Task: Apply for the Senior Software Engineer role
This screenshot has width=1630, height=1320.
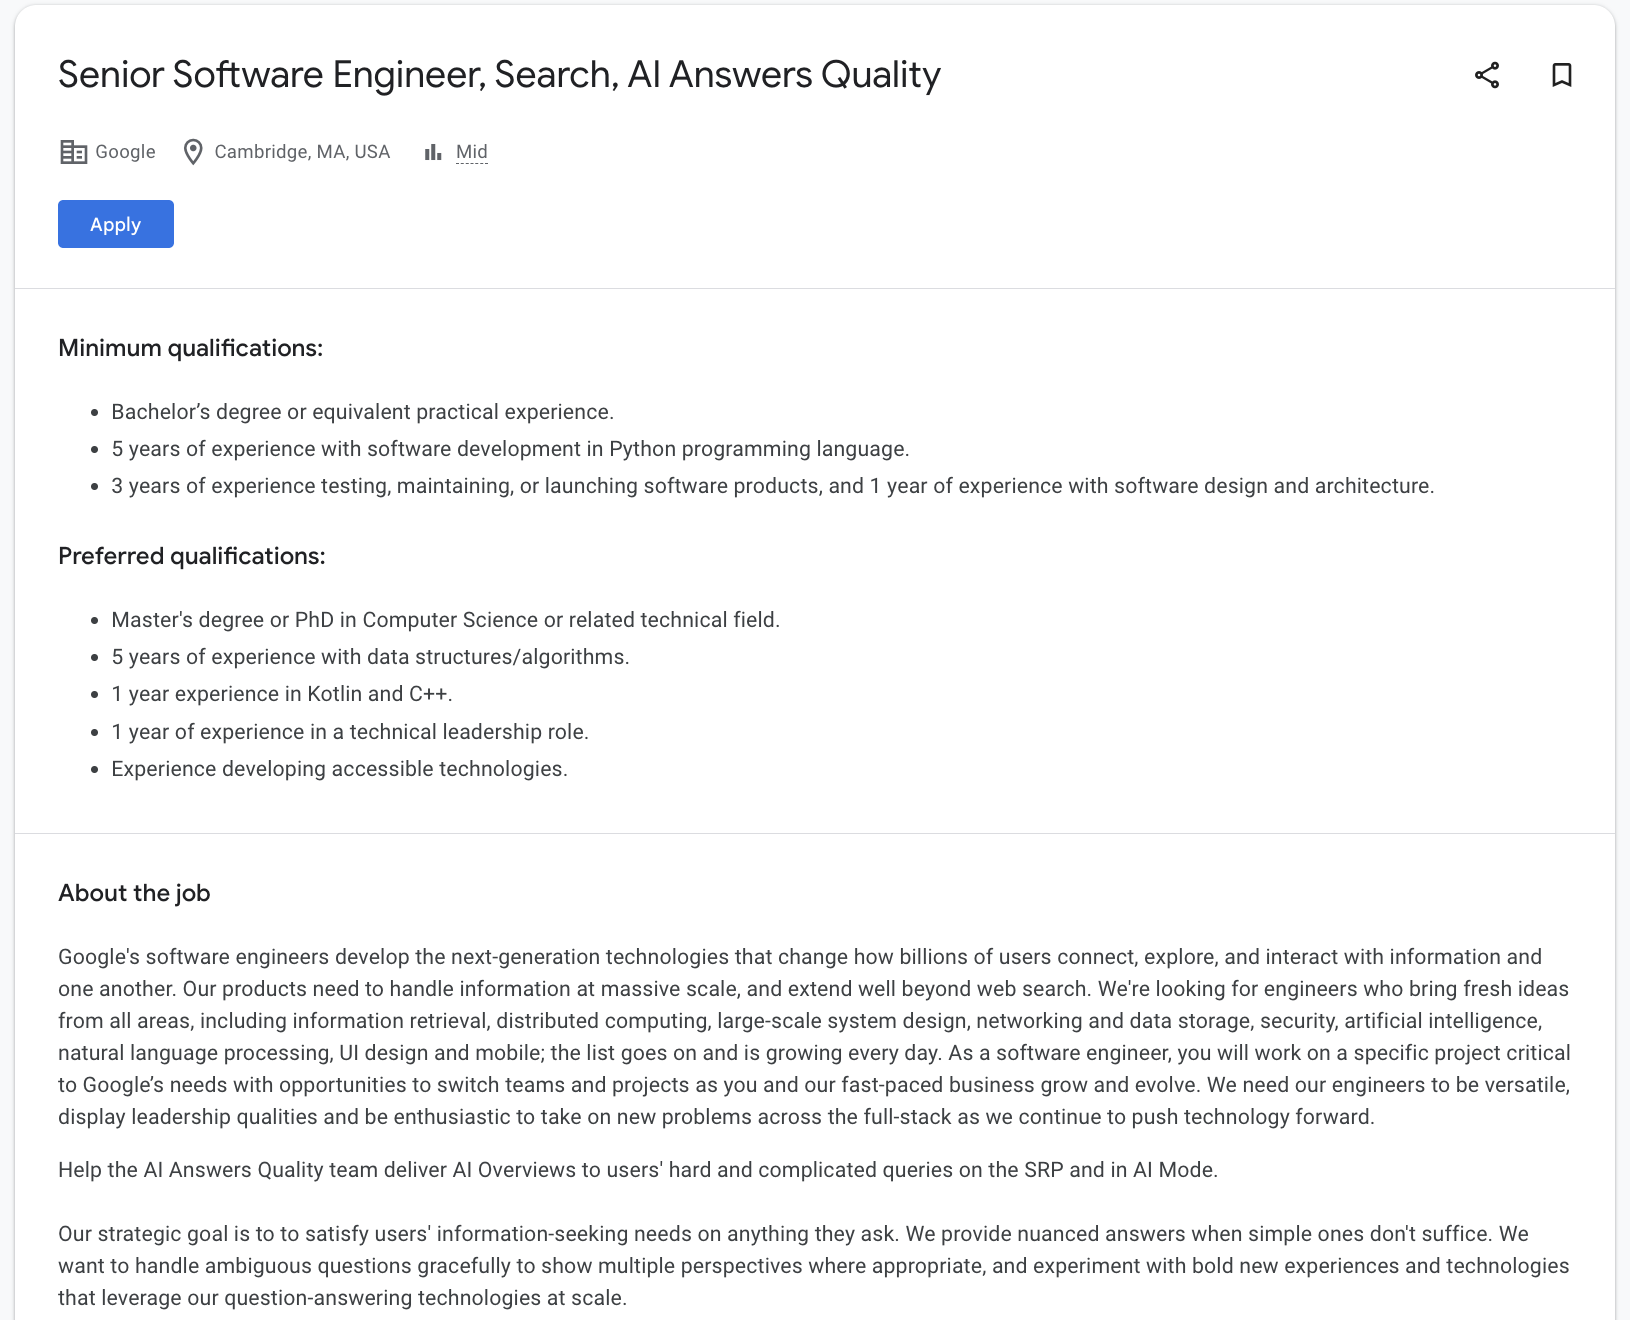Action: coord(115,224)
